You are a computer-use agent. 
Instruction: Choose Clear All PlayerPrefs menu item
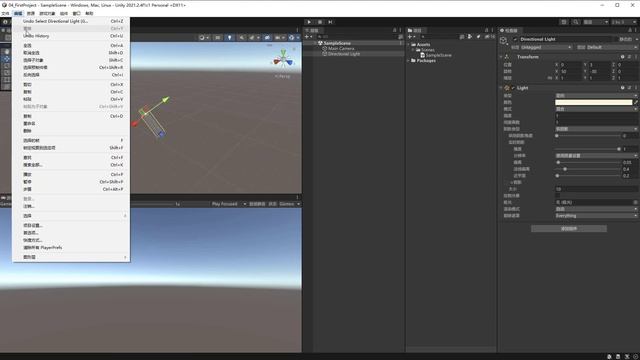(x=71, y=248)
